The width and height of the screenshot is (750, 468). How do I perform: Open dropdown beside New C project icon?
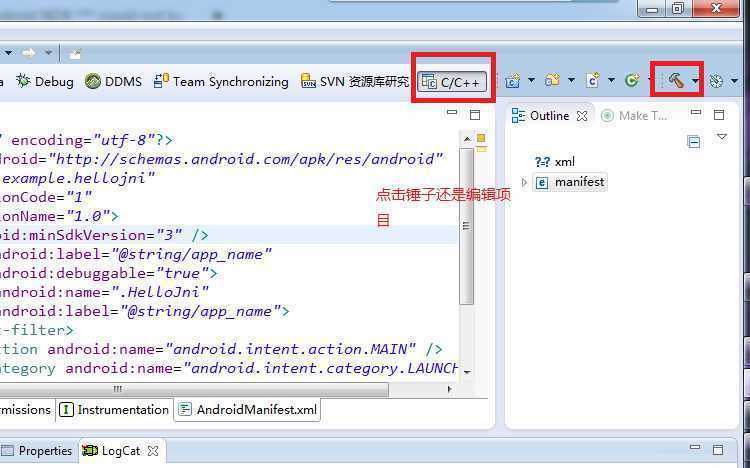coord(531,80)
